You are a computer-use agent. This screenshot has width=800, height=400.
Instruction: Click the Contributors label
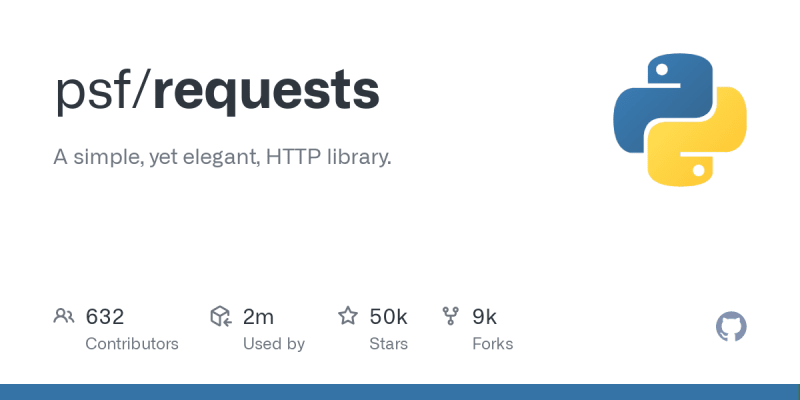[132, 344]
